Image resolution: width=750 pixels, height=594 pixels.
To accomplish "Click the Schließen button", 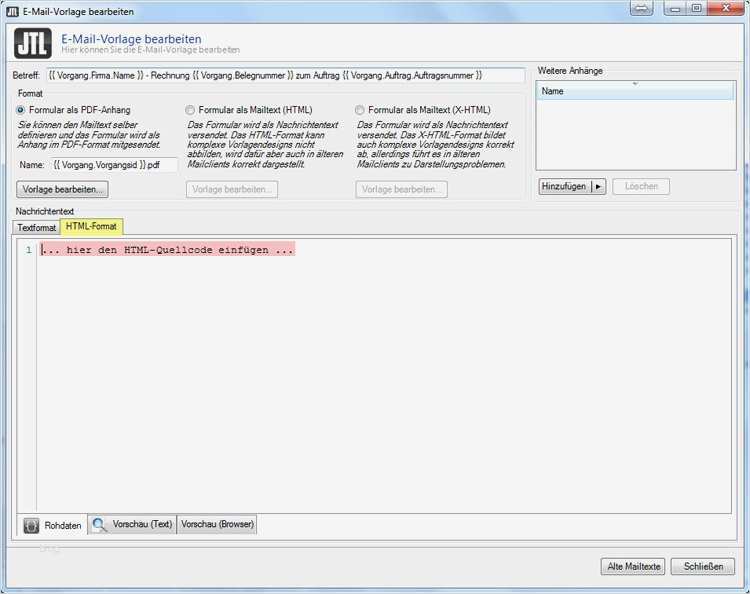I will click(x=703, y=567).
